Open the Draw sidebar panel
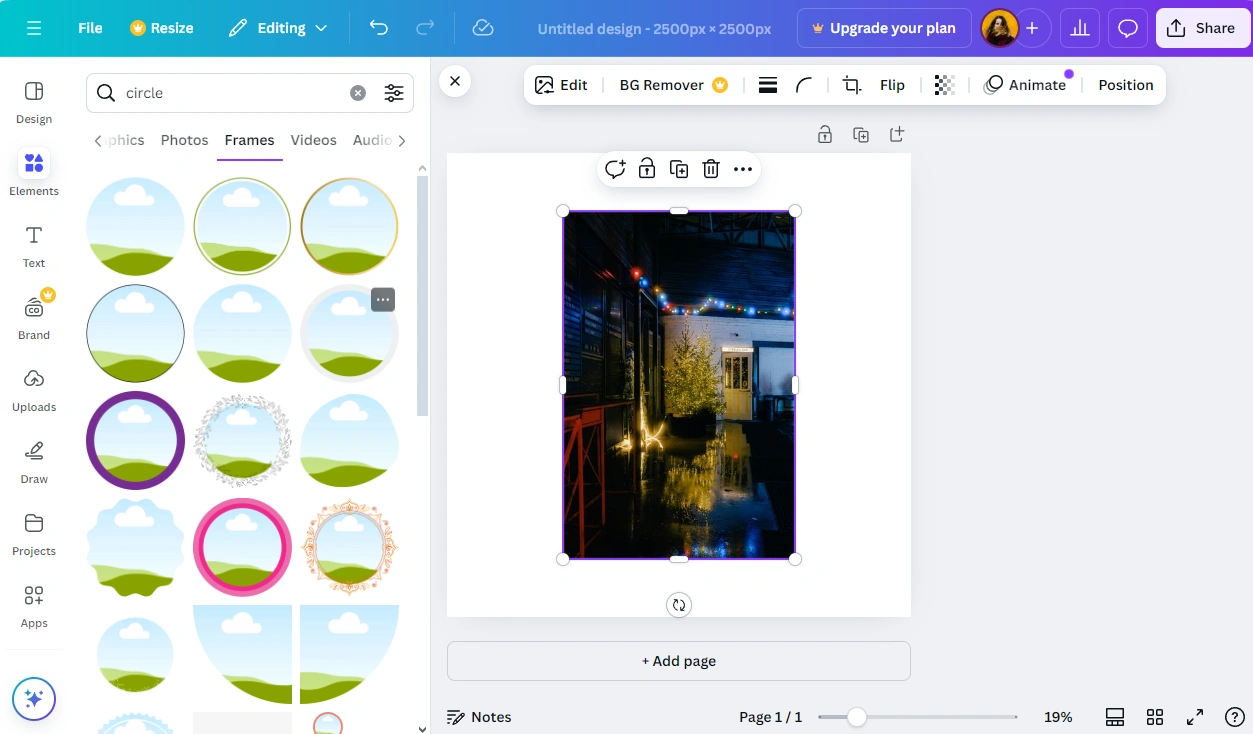Viewport: 1253px width, 734px height. pyautogui.click(x=34, y=462)
